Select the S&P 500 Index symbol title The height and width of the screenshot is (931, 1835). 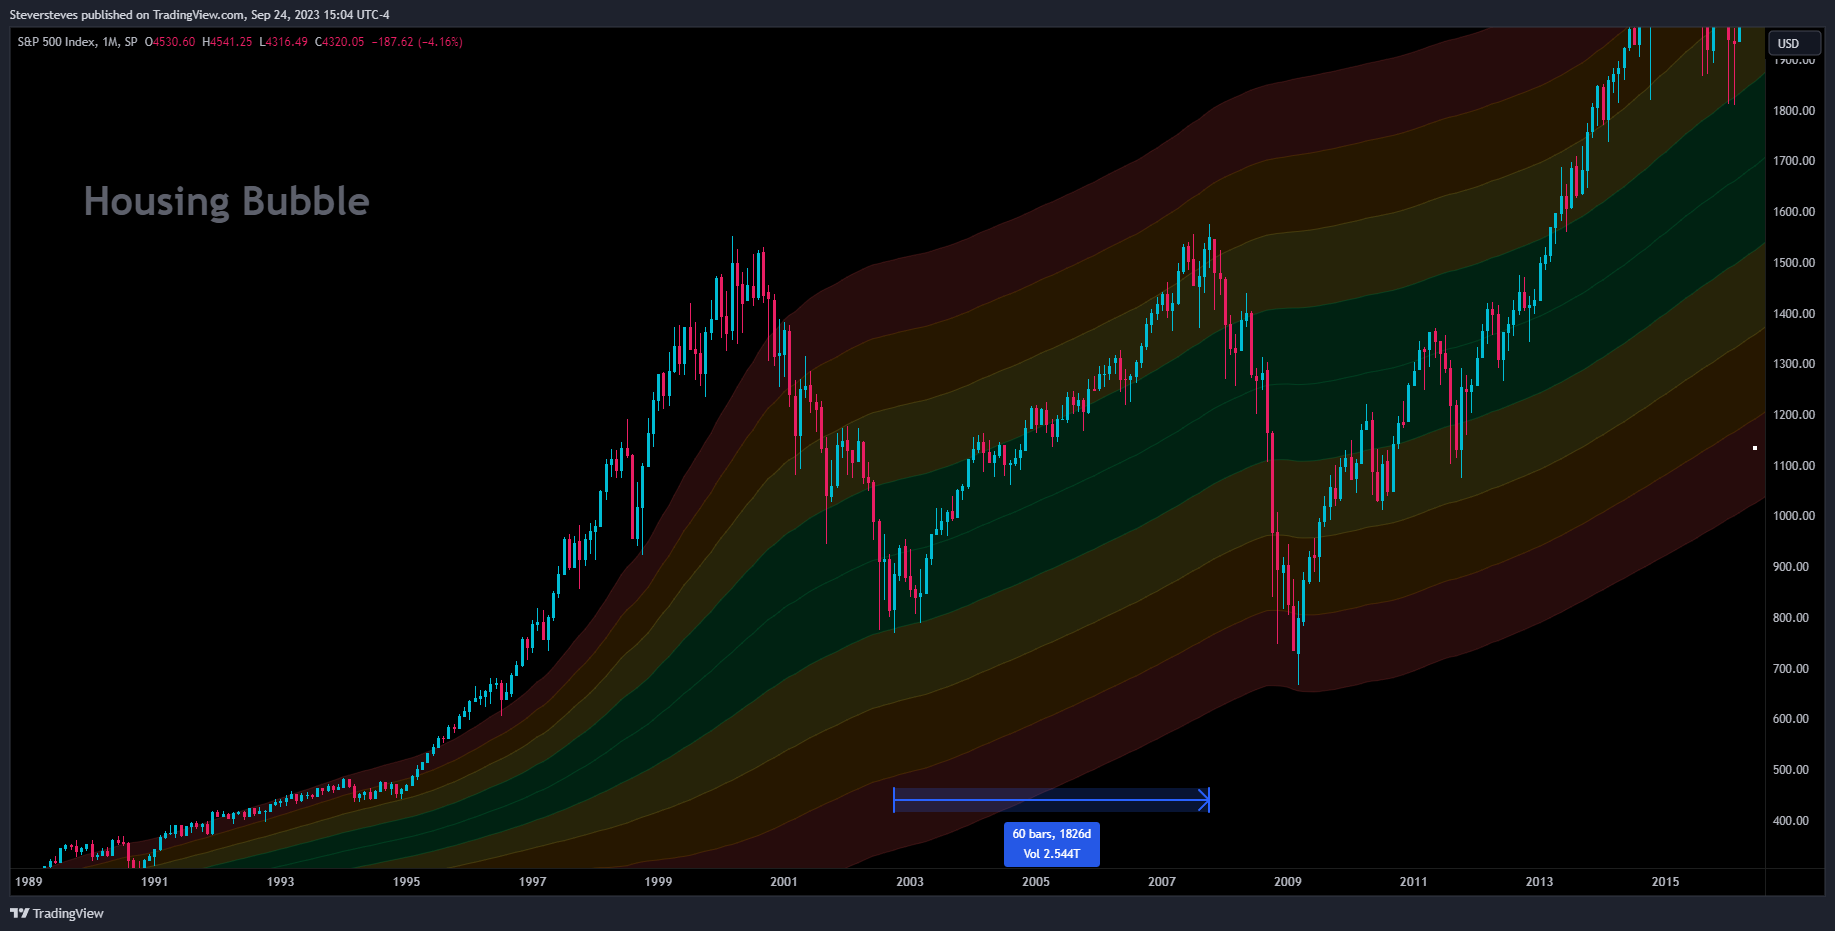(x=57, y=42)
